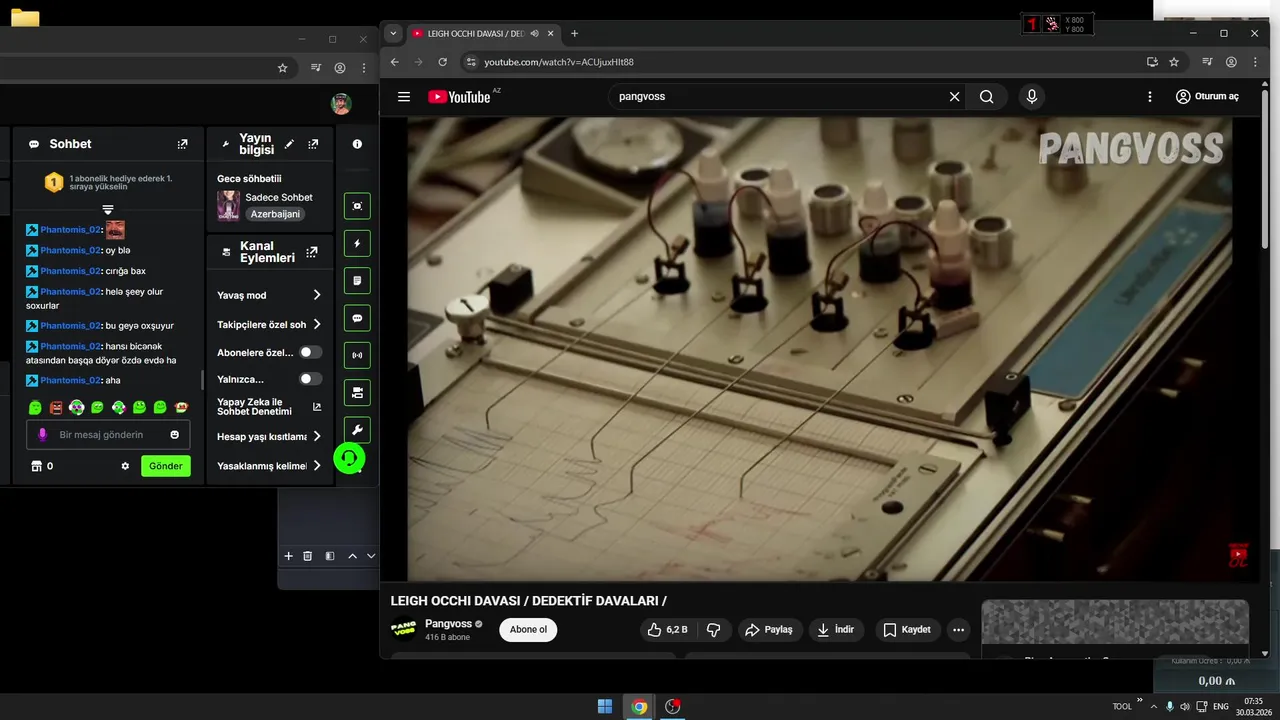Viewport: 1280px width, 720px height.
Task: Open YouTube hamburger guide menu
Action: (404, 97)
